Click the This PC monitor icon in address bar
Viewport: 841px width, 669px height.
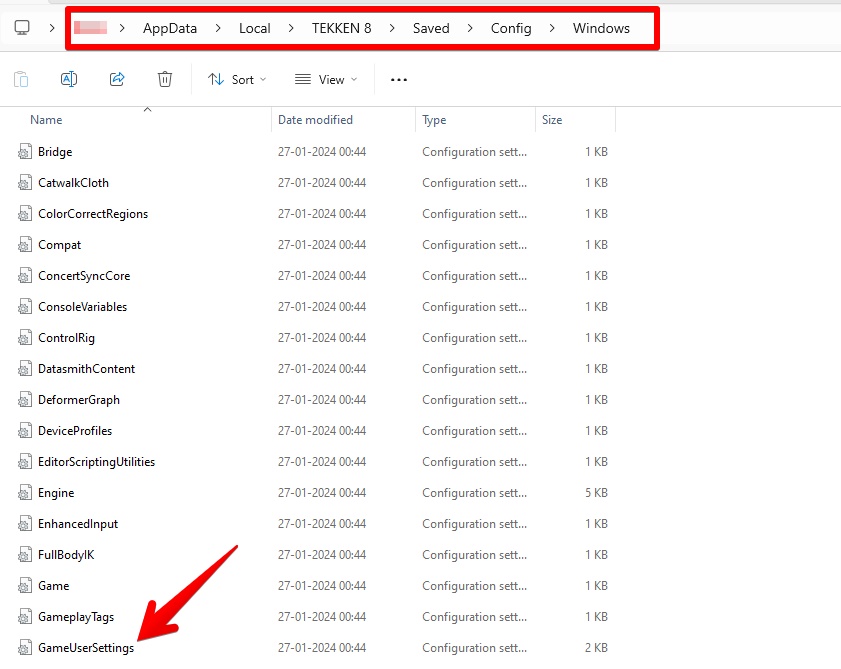pyautogui.click(x=22, y=27)
